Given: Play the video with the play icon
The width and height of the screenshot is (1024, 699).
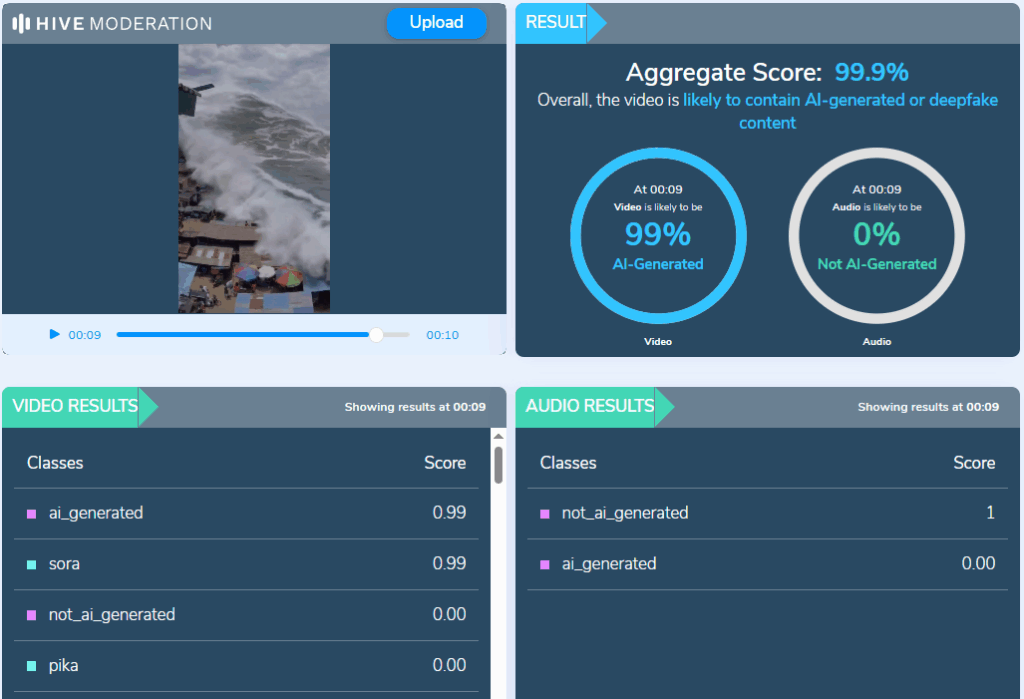Looking at the screenshot, I should coord(55,335).
